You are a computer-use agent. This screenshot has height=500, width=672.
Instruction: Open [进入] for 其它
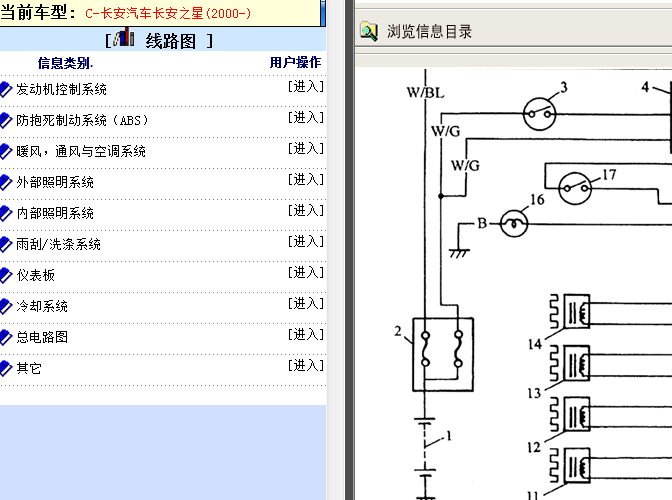(306, 365)
